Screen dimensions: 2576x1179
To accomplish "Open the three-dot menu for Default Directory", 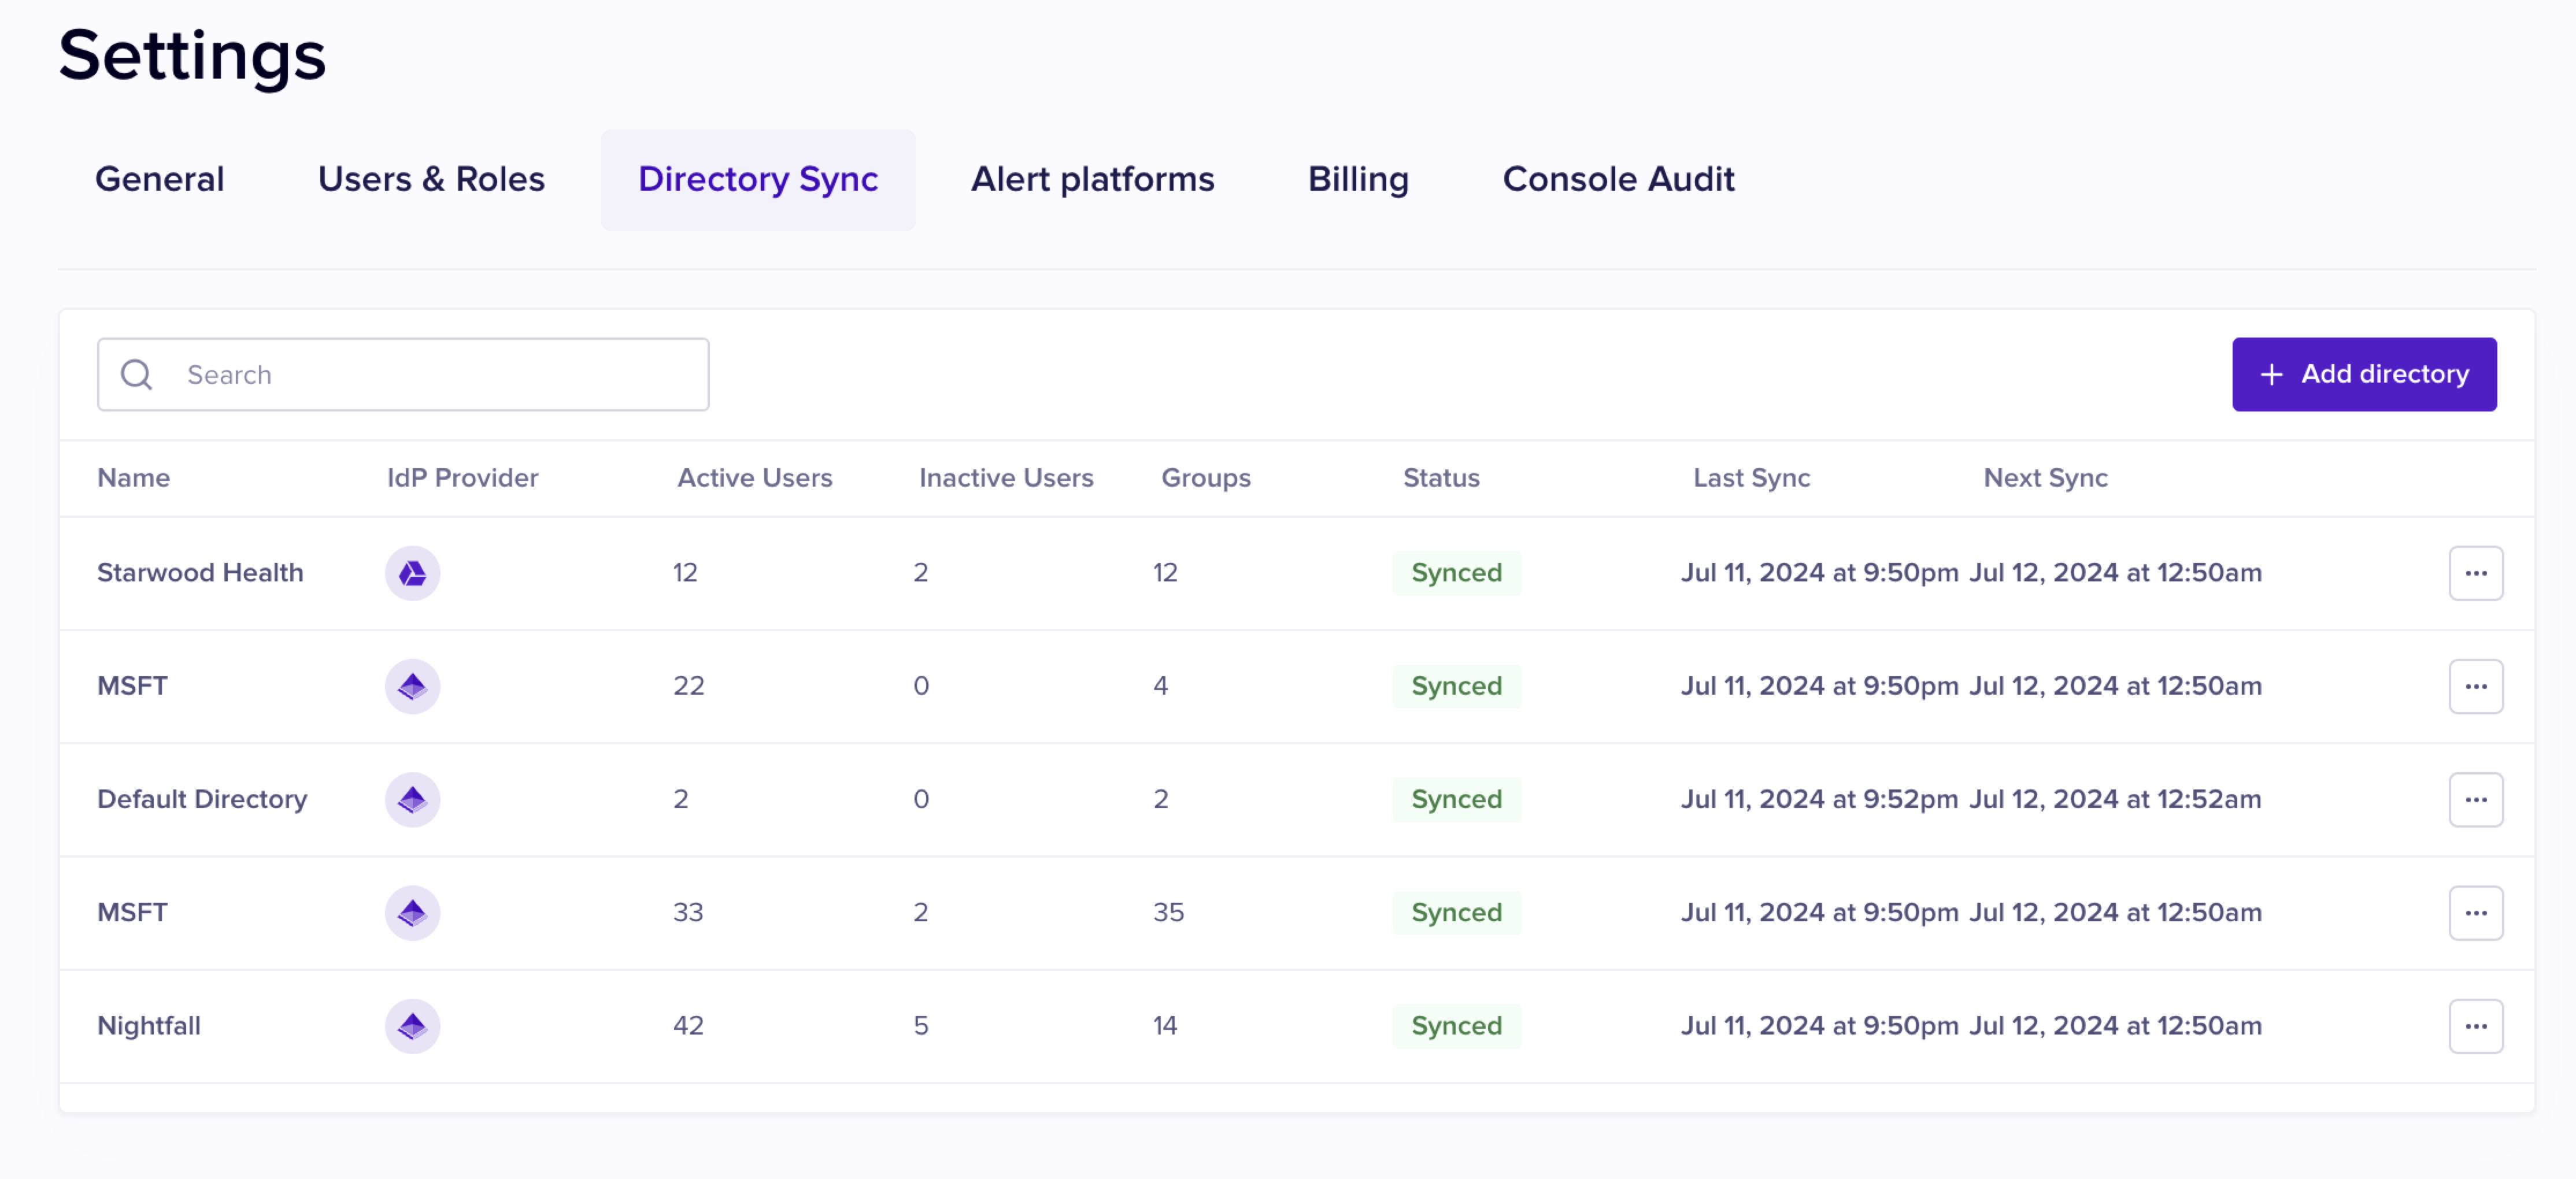I will tap(2475, 799).
